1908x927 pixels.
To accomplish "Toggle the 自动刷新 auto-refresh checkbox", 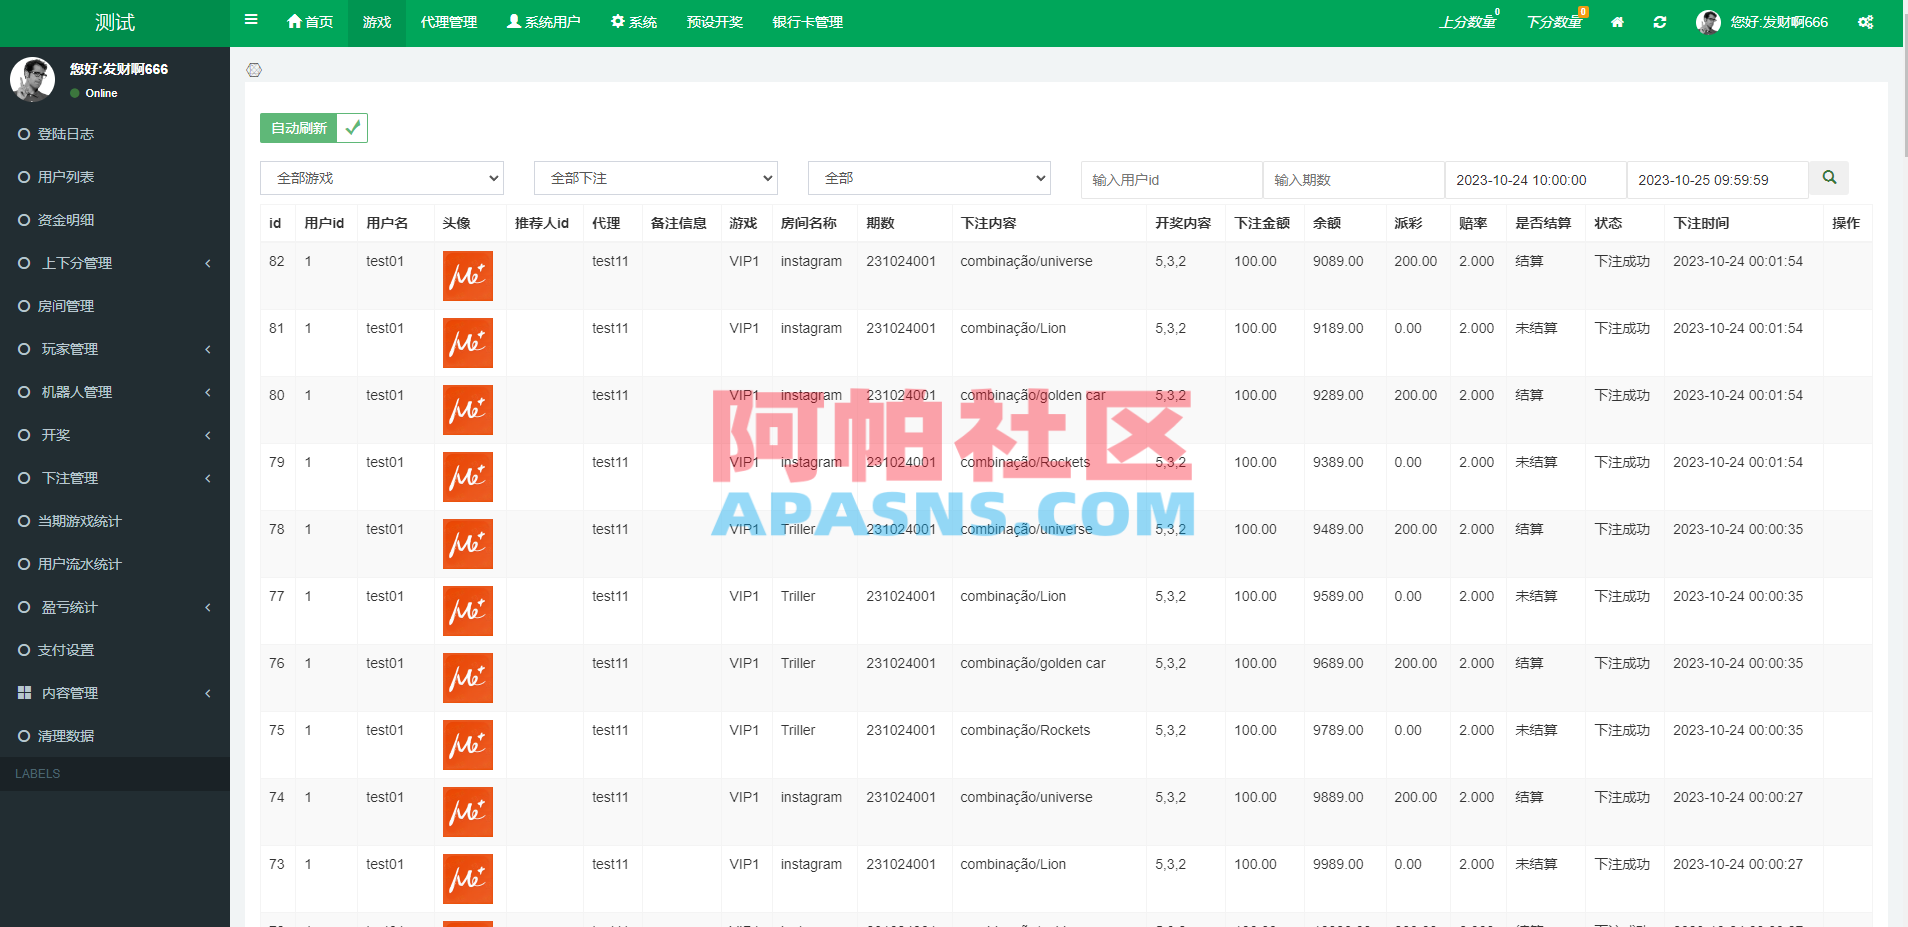I will pyautogui.click(x=352, y=128).
